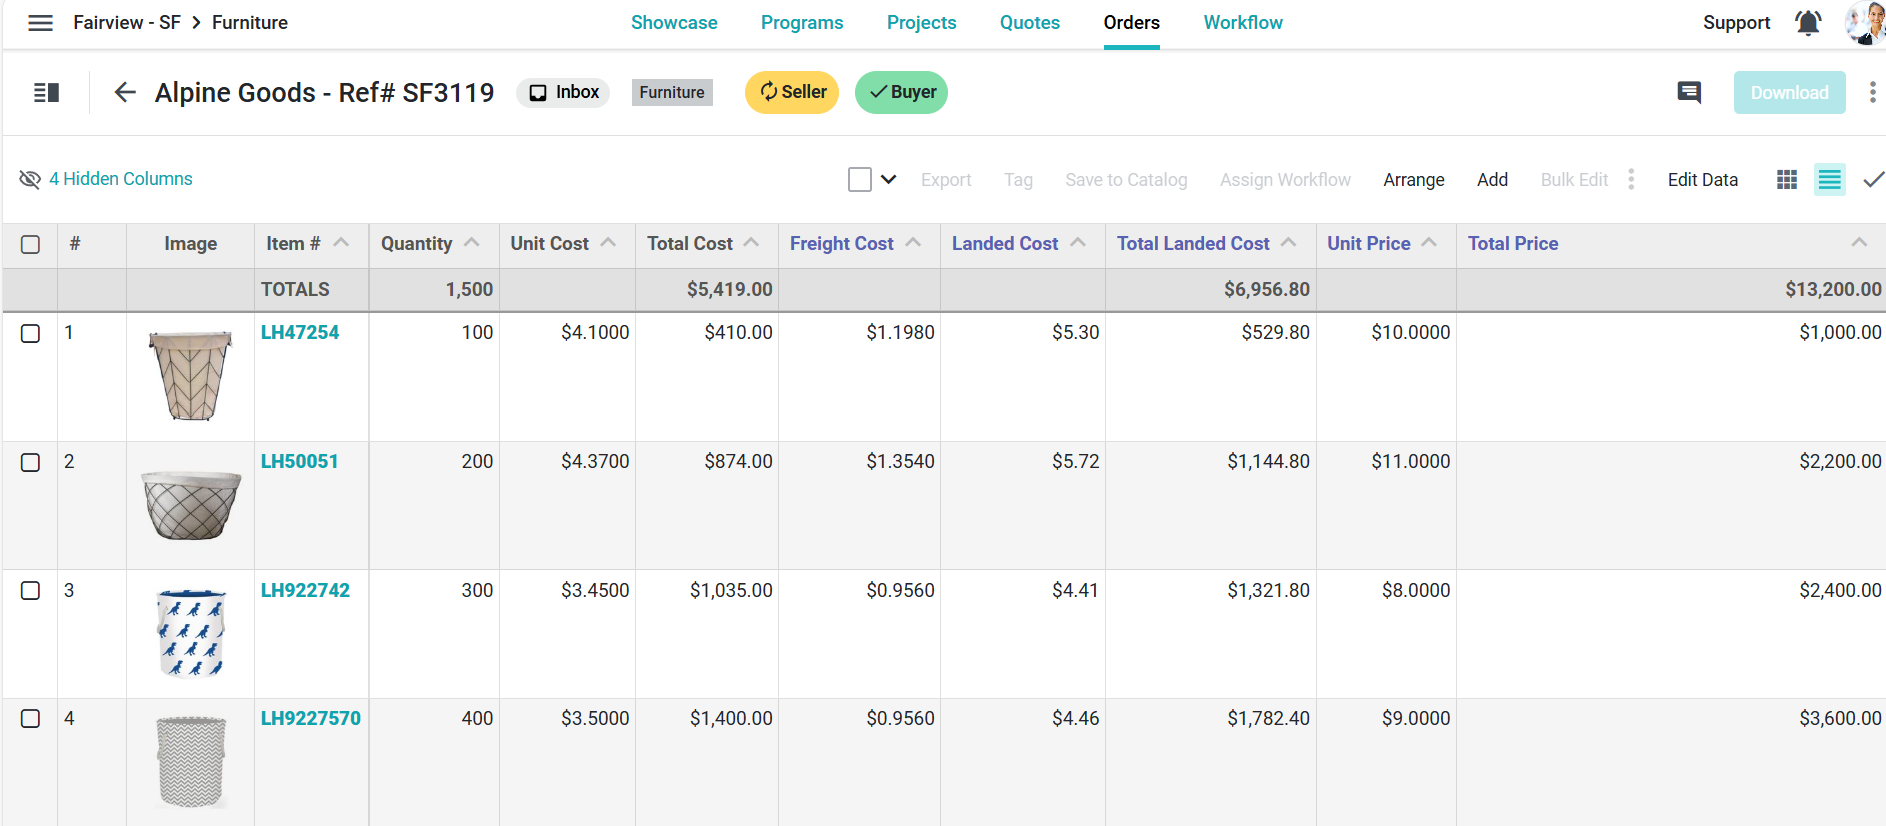Expand the selection dropdown arrow near Export
The image size is (1886, 826).
[888, 180]
